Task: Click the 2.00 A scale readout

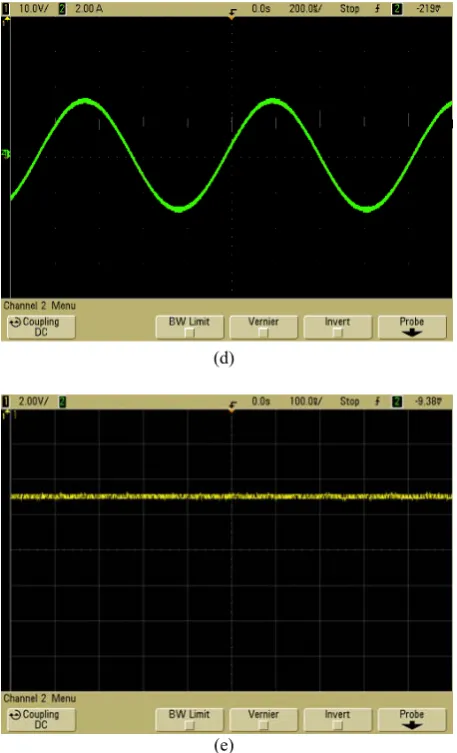Action: point(89,9)
